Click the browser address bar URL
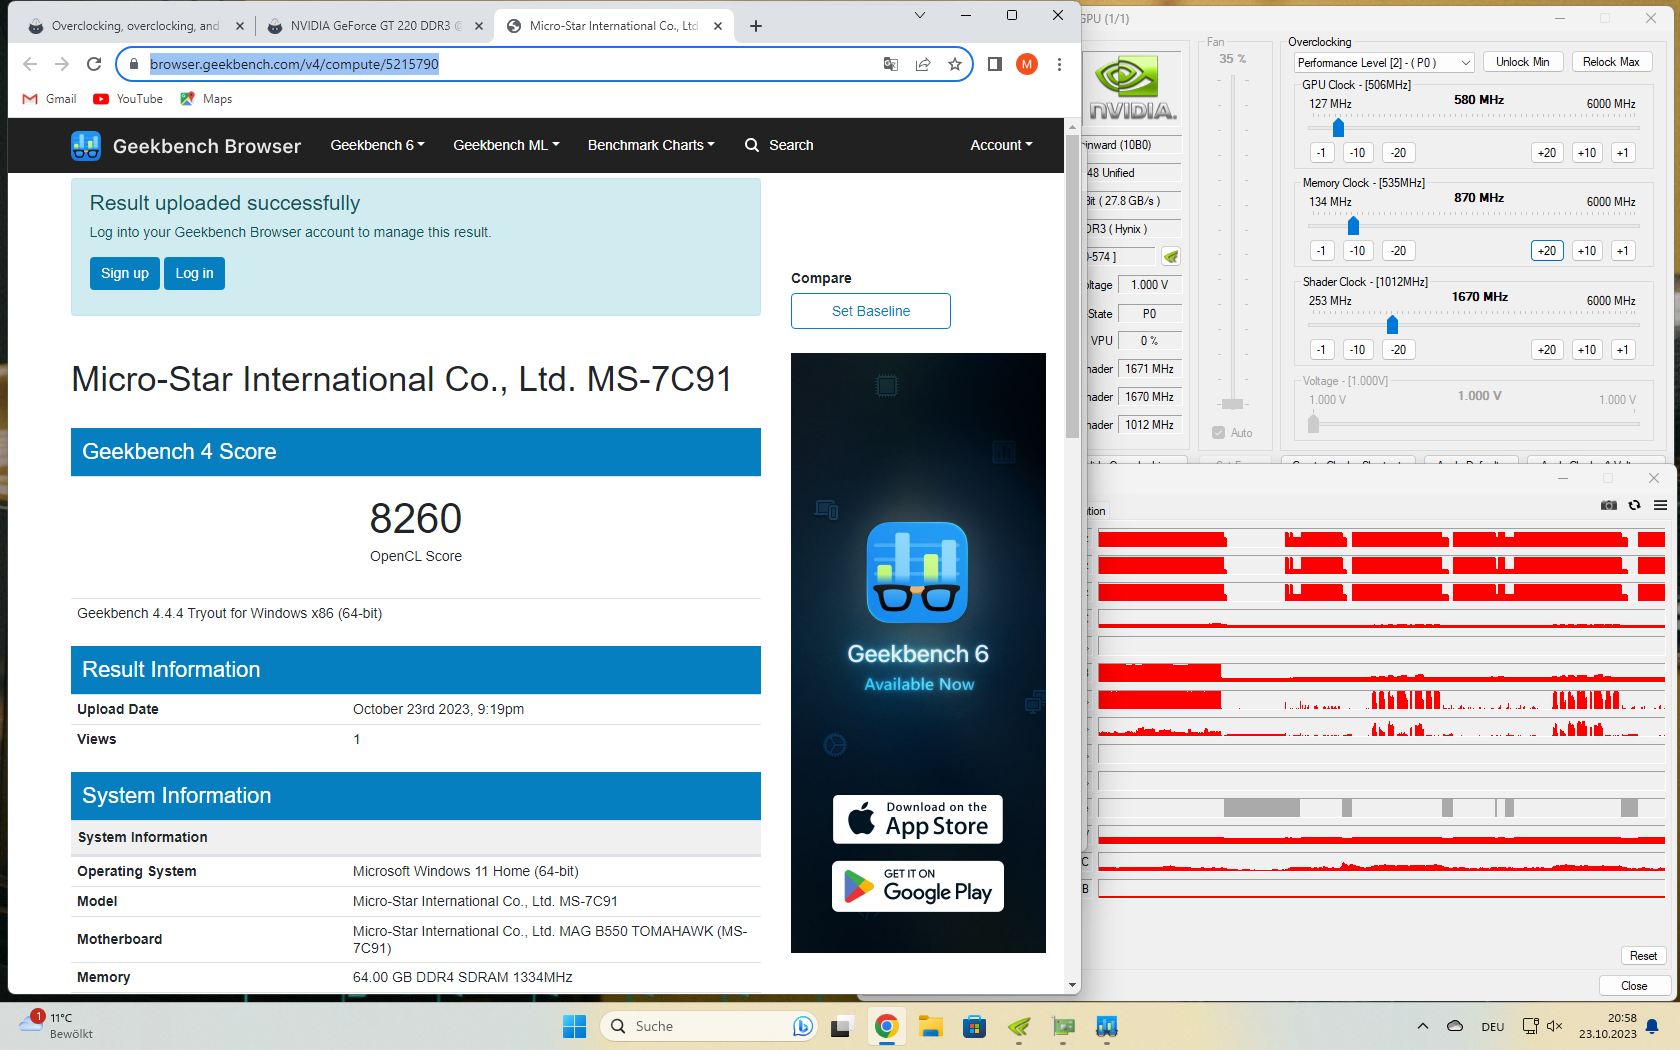1680x1050 pixels. [294, 64]
